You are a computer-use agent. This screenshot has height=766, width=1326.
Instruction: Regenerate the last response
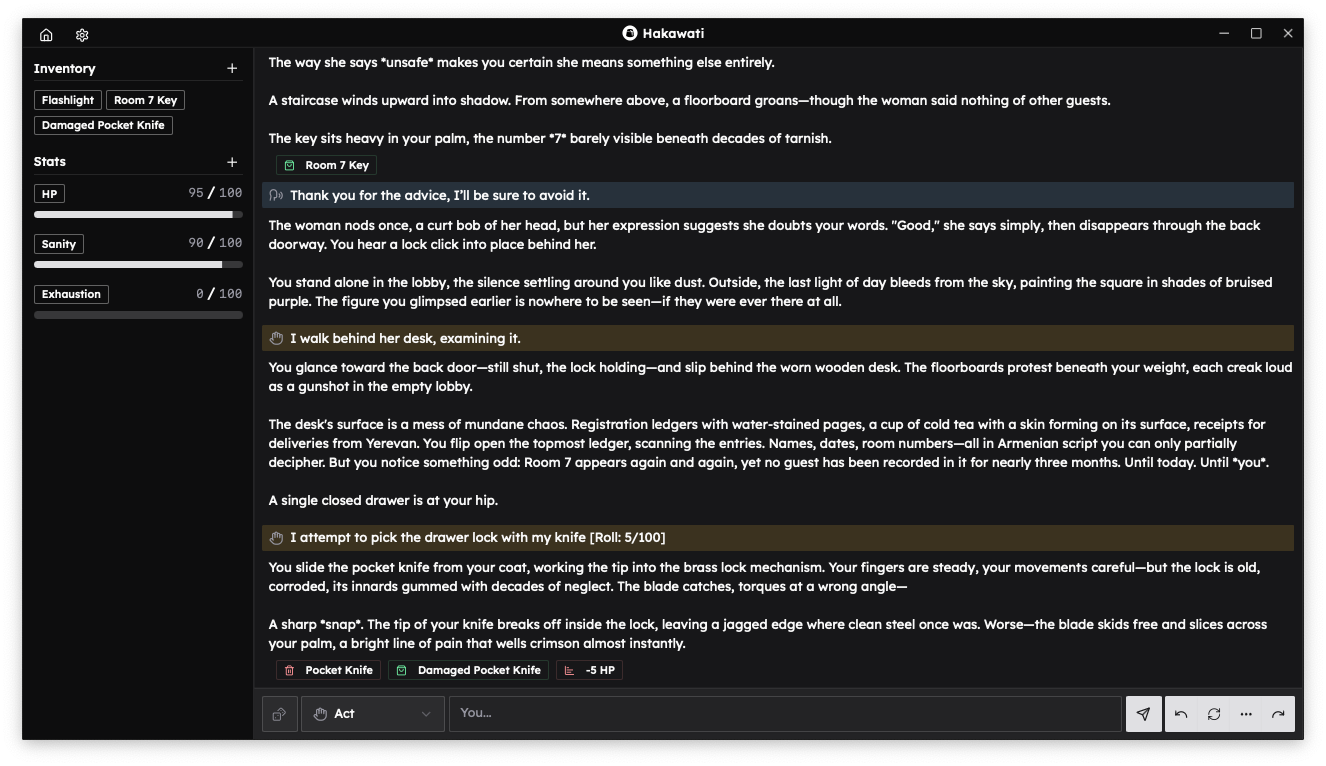[x=1214, y=714]
